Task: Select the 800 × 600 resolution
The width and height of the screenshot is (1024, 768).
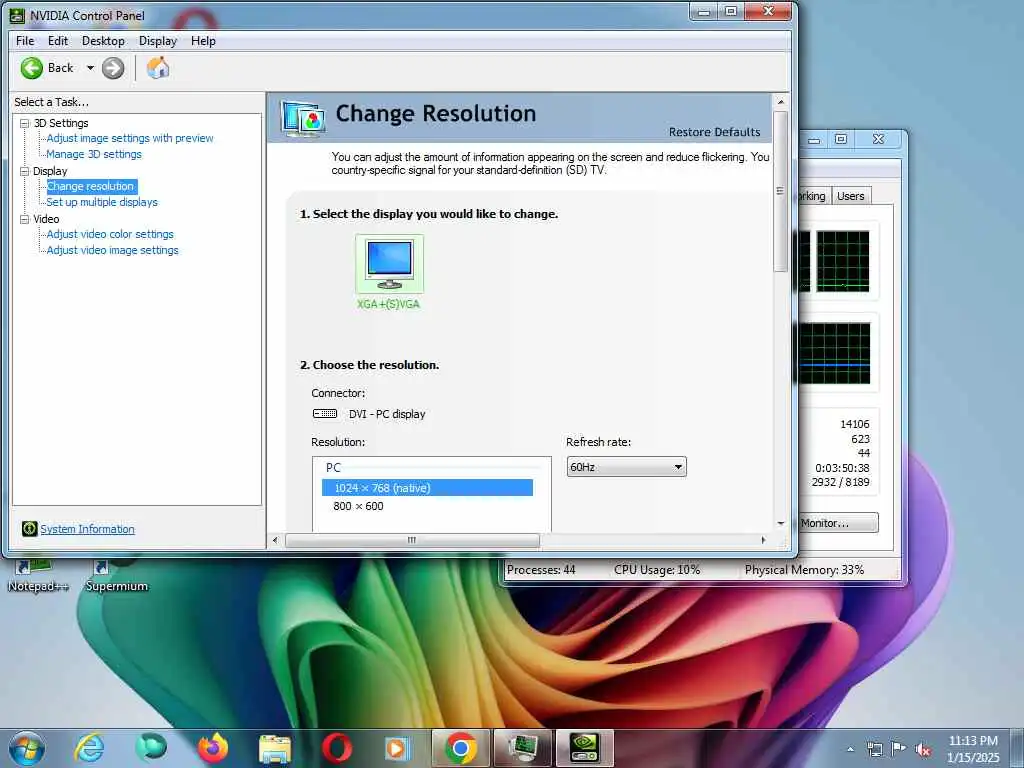Action: click(x=359, y=506)
